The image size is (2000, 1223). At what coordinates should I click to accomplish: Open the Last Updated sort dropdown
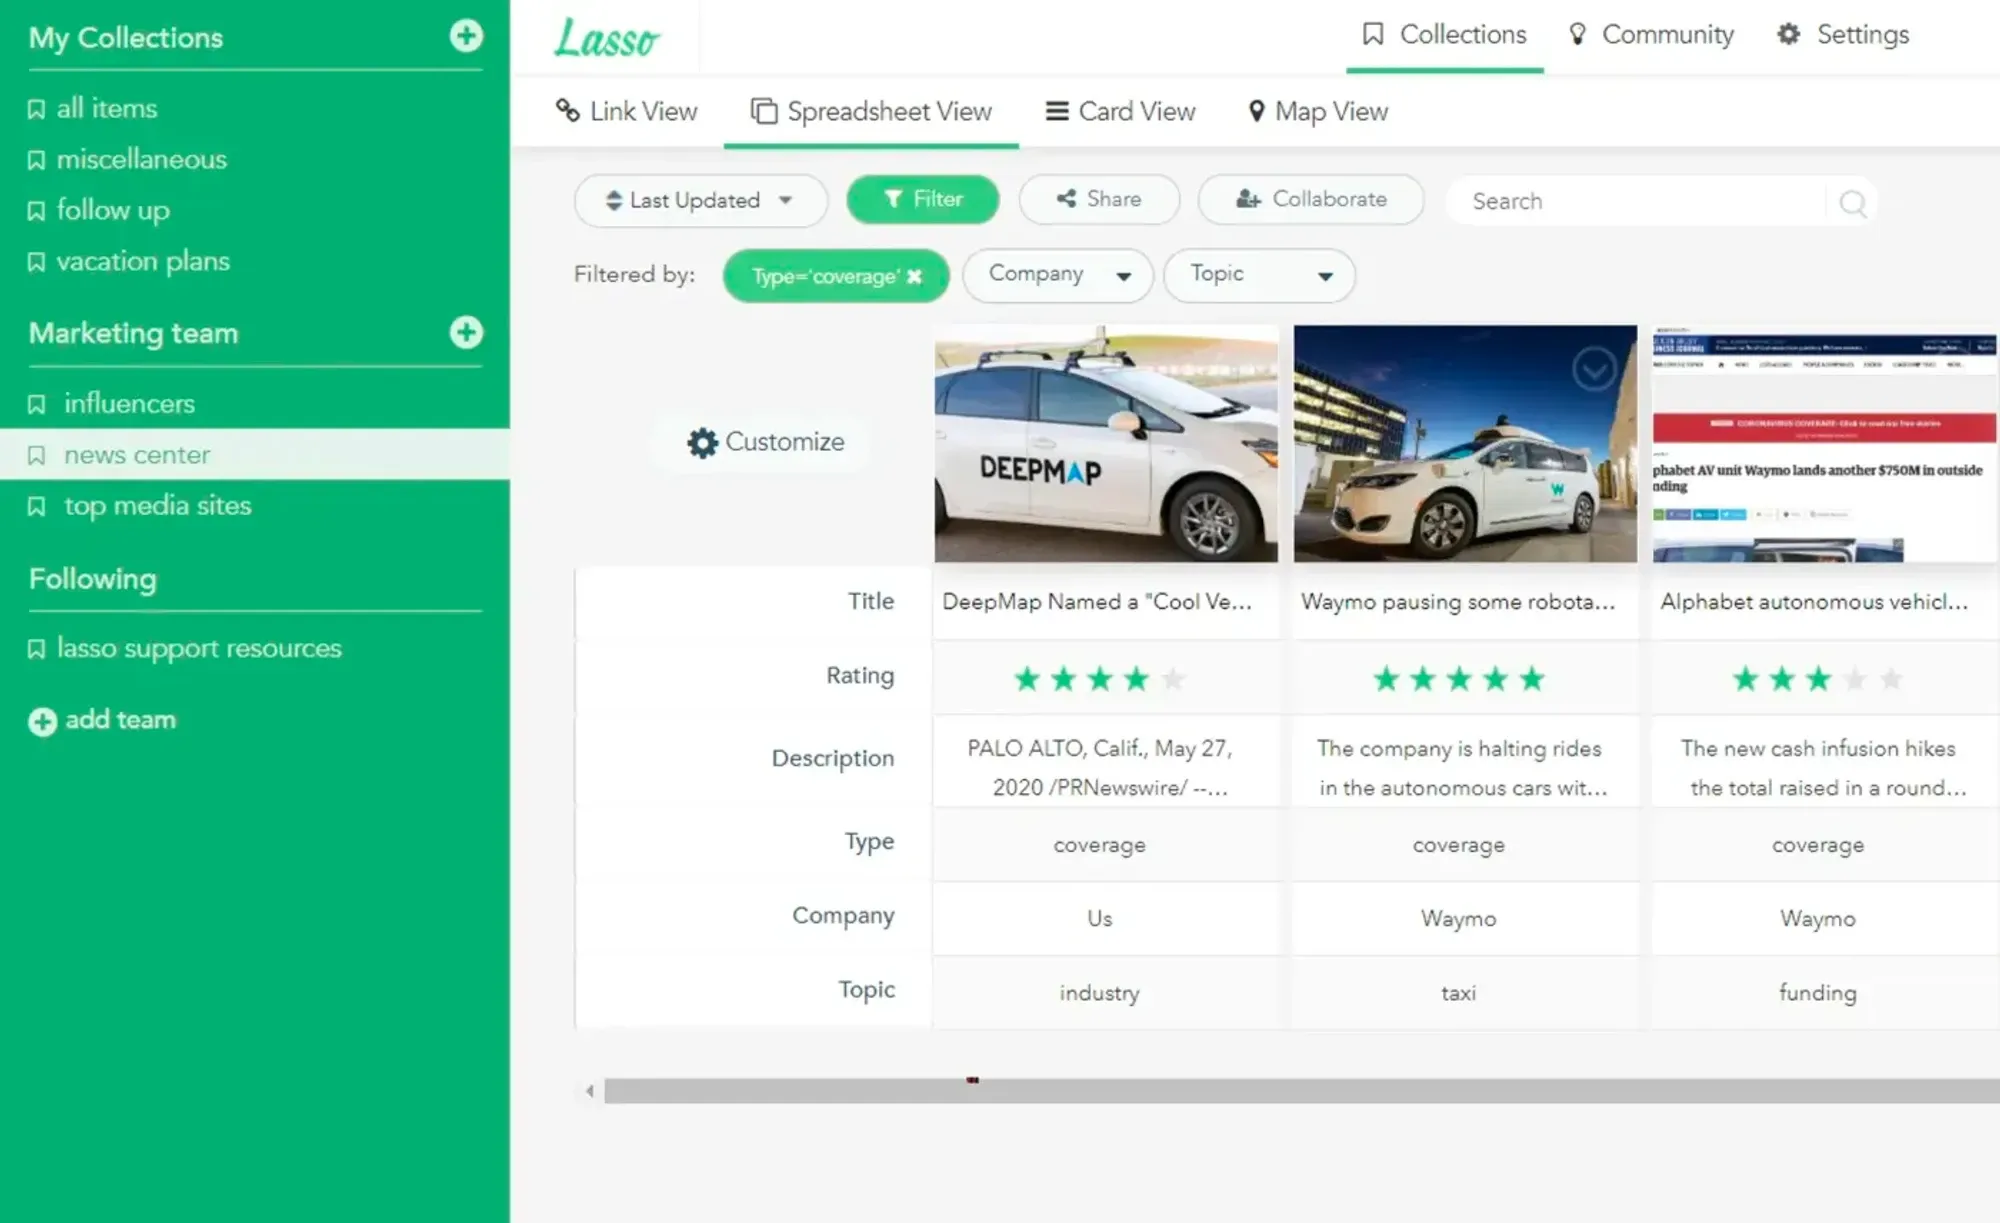[x=700, y=200]
